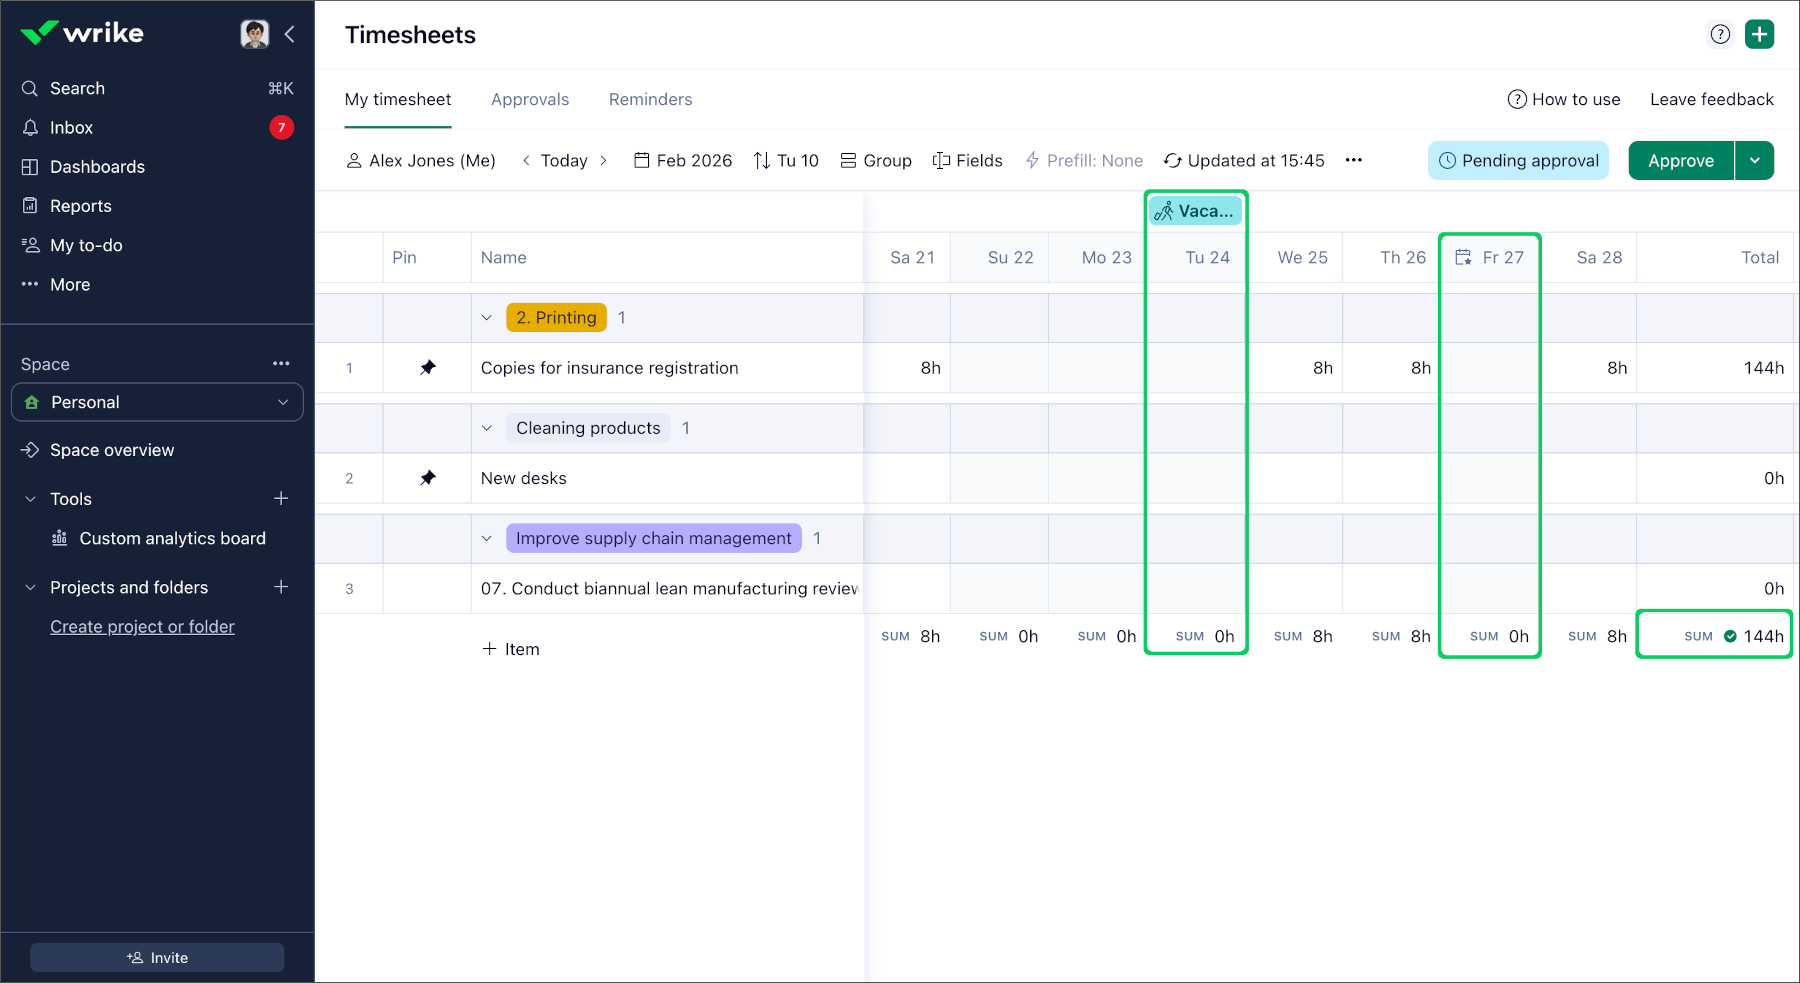Open the three-dot timesheet options menu
Image resolution: width=1800 pixels, height=983 pixels.
(x=1353, y=160)
